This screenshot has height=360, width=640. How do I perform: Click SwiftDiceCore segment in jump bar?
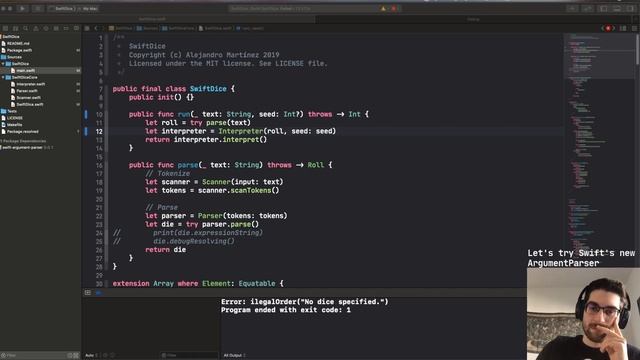[x=178, y=28]
